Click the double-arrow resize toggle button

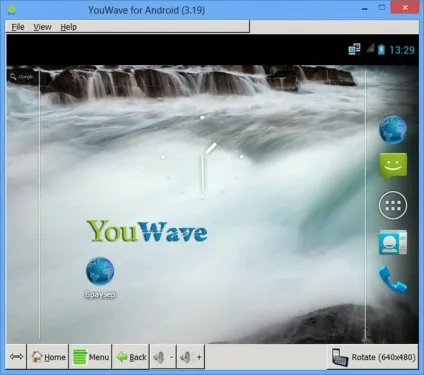(16, 357)
